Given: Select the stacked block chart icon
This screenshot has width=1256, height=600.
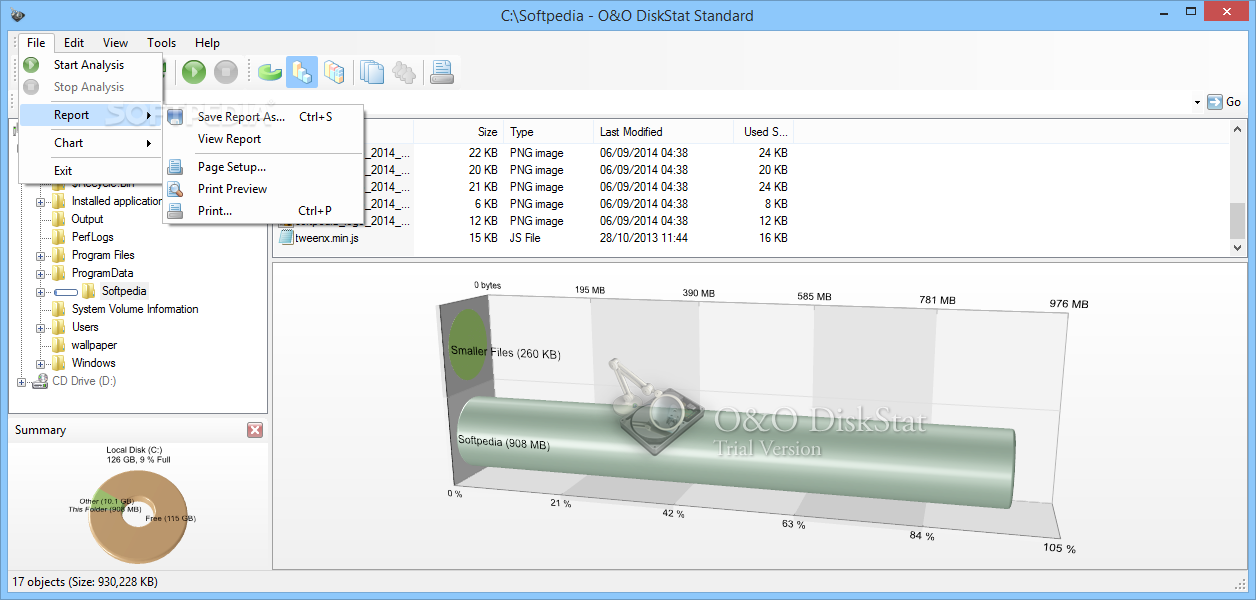Looking at the screenshot, I should [x=334, y=71].
